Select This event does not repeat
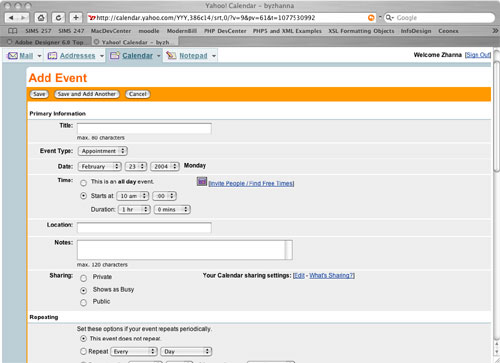The image size is (500, 363). (83, 338)
